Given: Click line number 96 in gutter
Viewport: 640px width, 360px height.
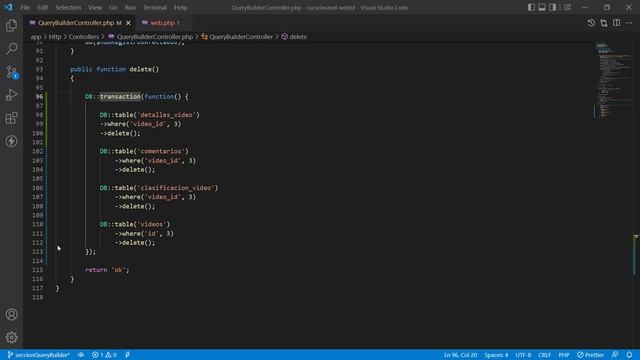Looking at the screenshot, I should [39, 97].
